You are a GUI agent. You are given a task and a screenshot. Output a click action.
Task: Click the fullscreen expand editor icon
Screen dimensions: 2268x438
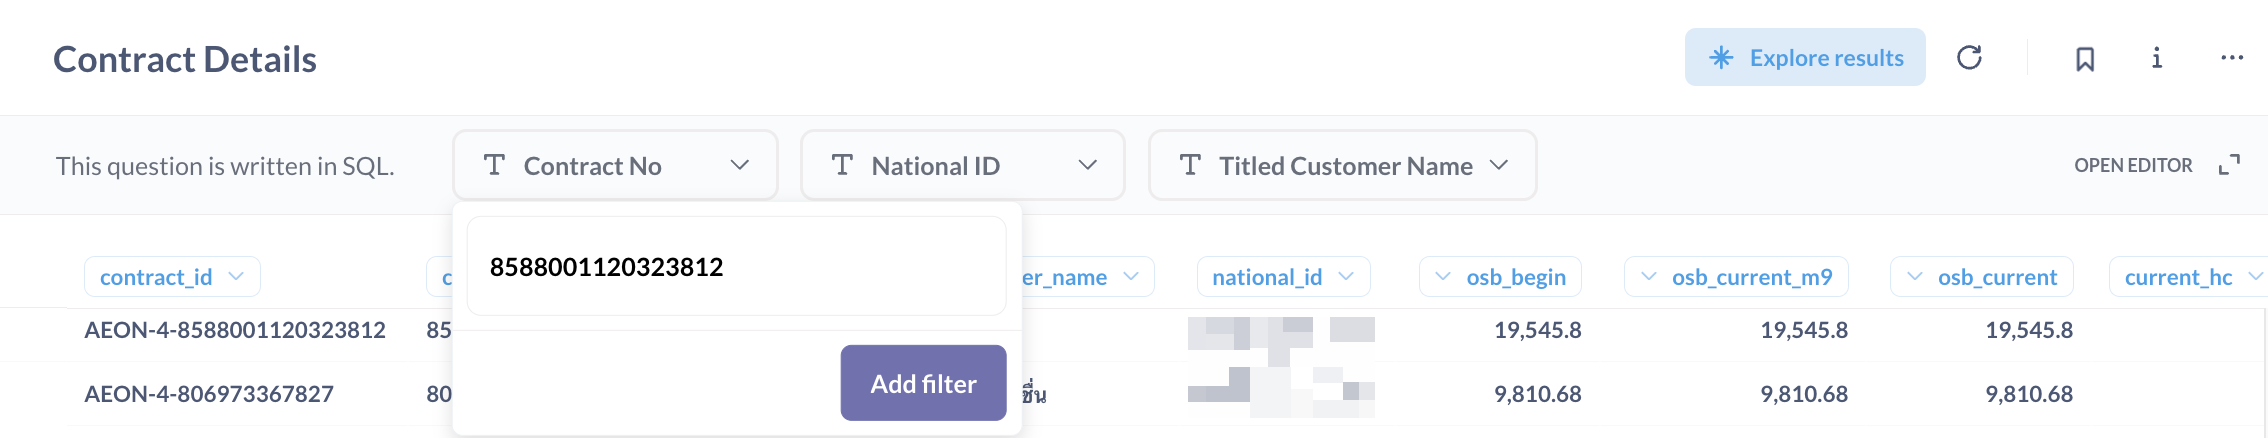point(2229,165)
